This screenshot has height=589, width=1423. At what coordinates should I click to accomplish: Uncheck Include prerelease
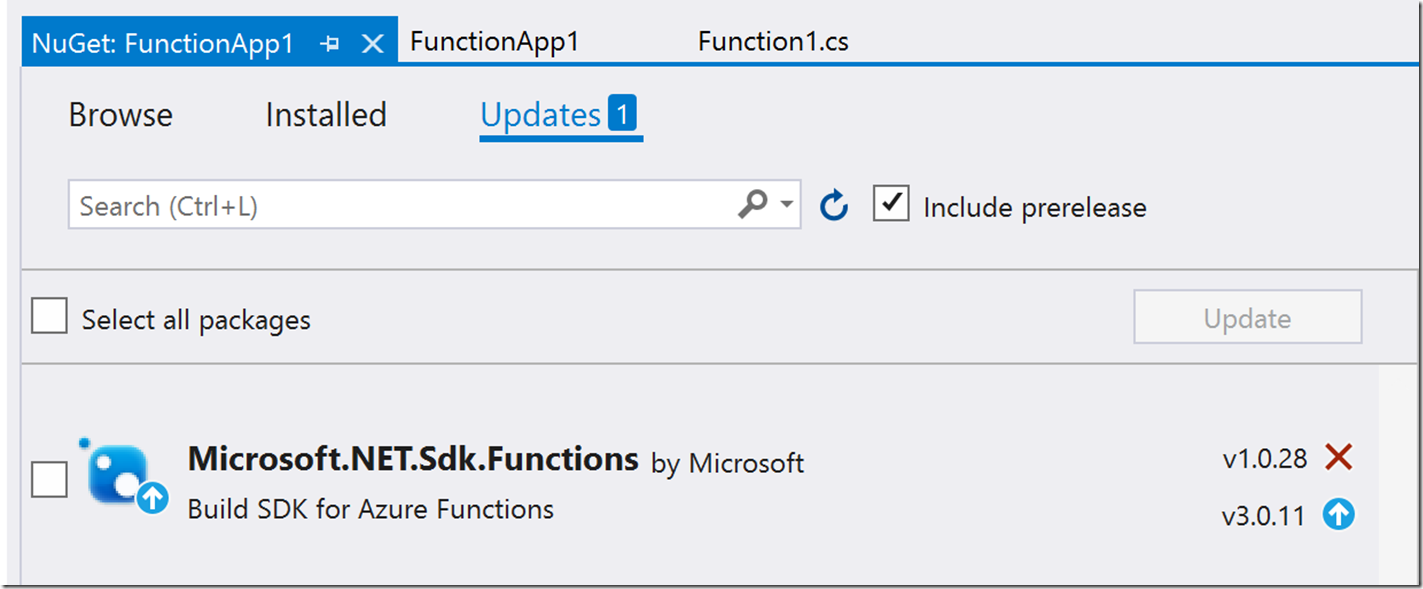pos(891,205)
